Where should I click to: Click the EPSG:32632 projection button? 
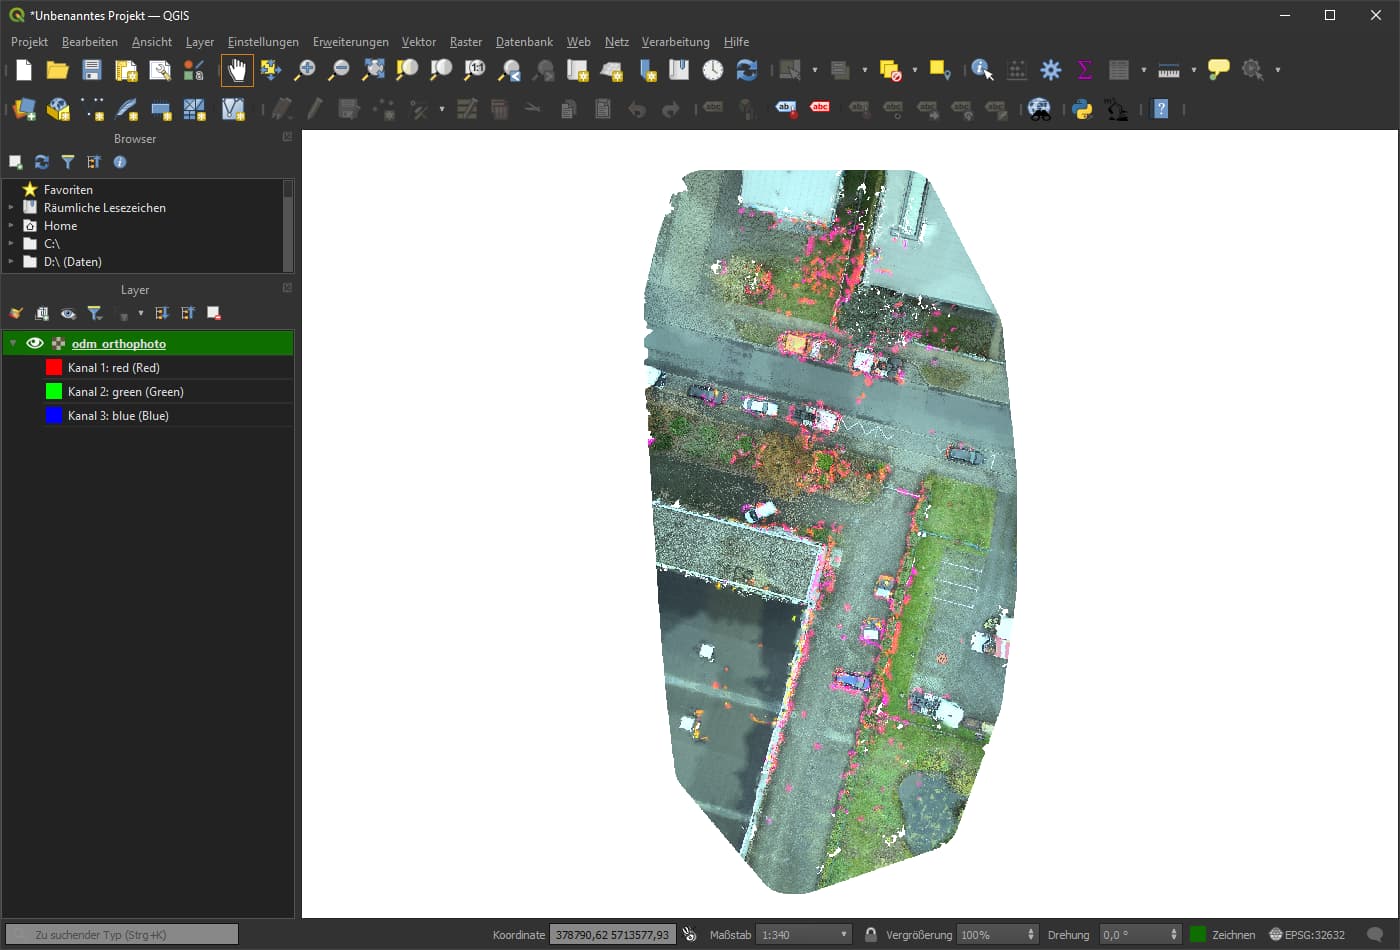click(1307, 935)
